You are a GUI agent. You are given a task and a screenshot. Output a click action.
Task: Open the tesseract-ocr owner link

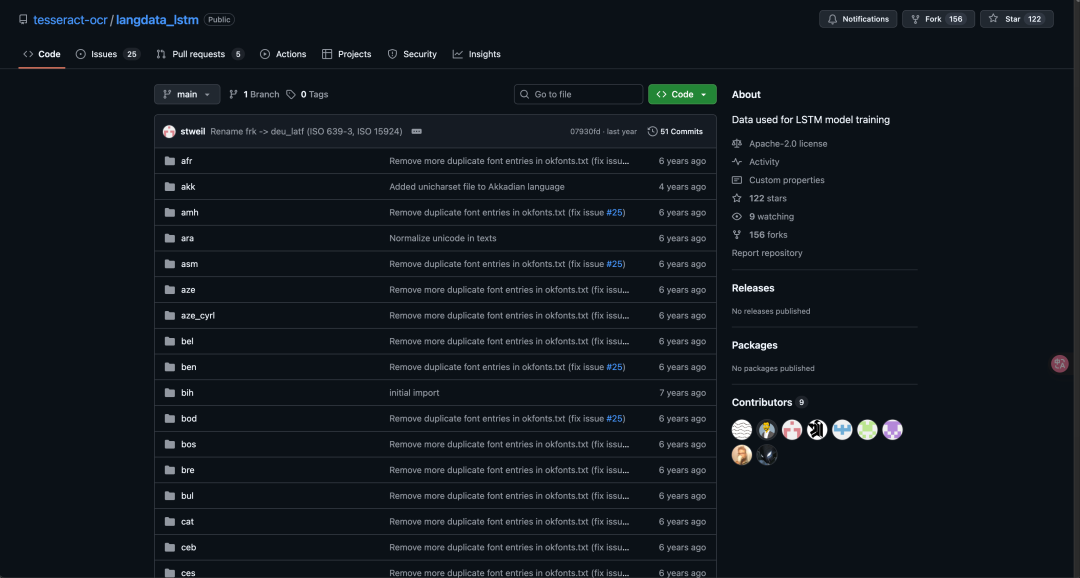pos(70,20)
